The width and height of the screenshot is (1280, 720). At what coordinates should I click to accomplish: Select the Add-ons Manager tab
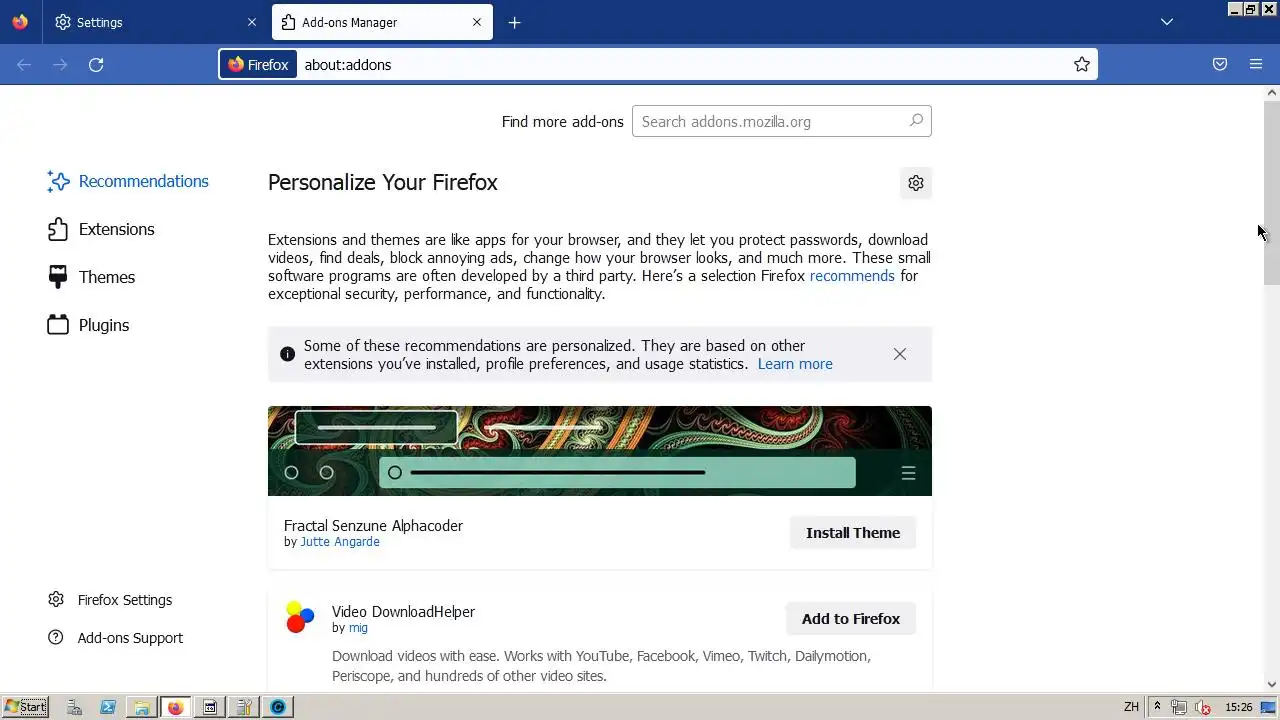(x=382, y=22)
